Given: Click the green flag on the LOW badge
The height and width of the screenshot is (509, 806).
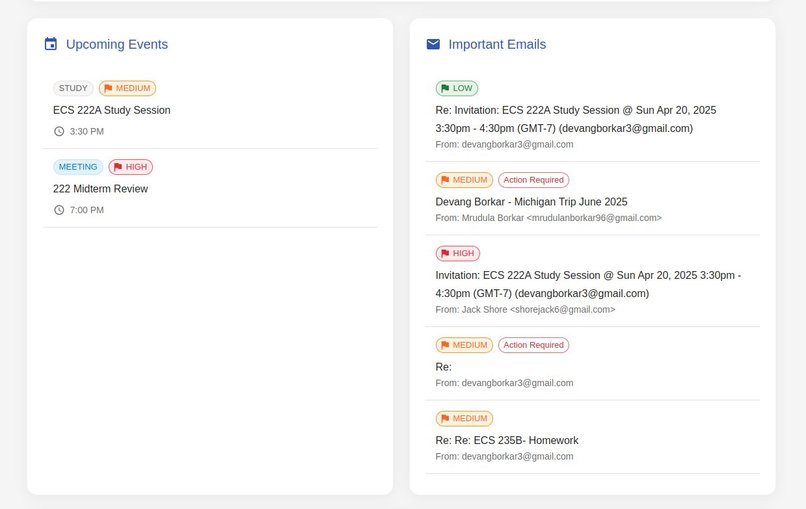Looking at the screenshot, I should click(x=445, y=88).
